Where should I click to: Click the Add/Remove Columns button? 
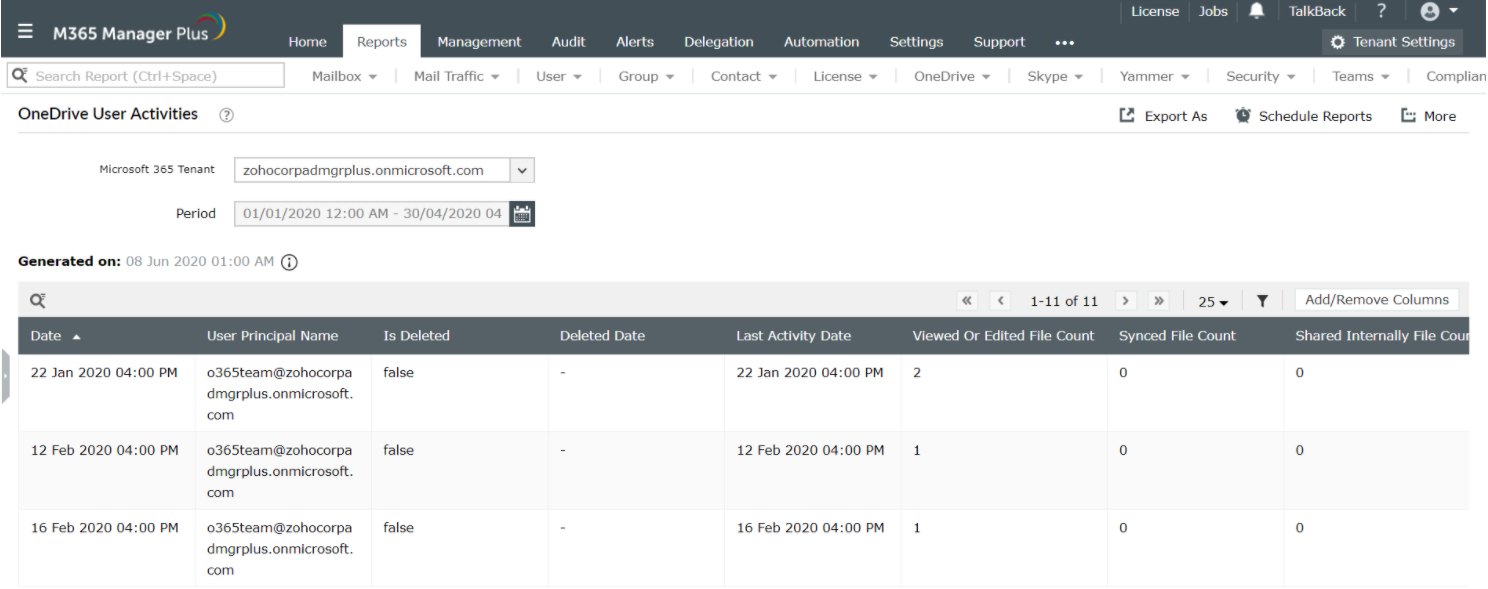(x=1376, y=300)
